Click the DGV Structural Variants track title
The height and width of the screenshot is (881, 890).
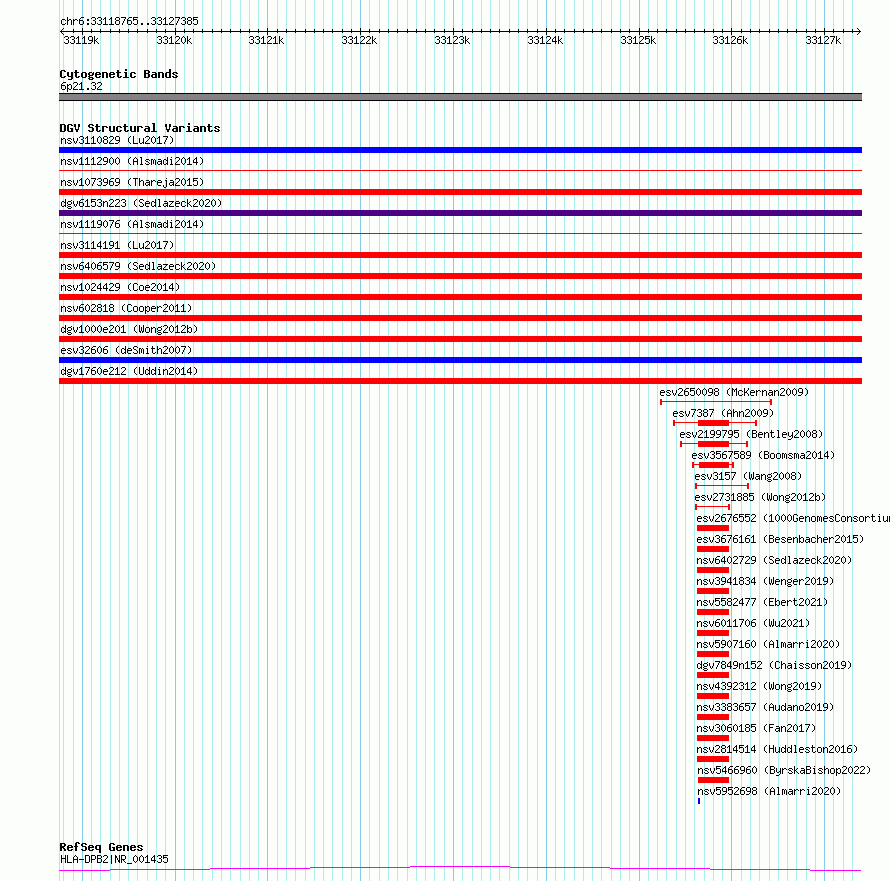[140, 128]
